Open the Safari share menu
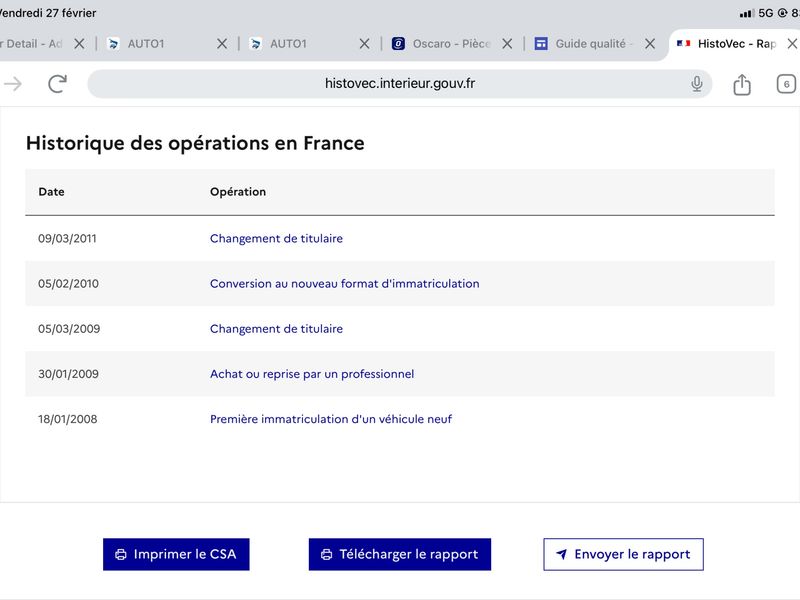Image resolution: width=800 pixels, height=600 pixels. [742, 85]
